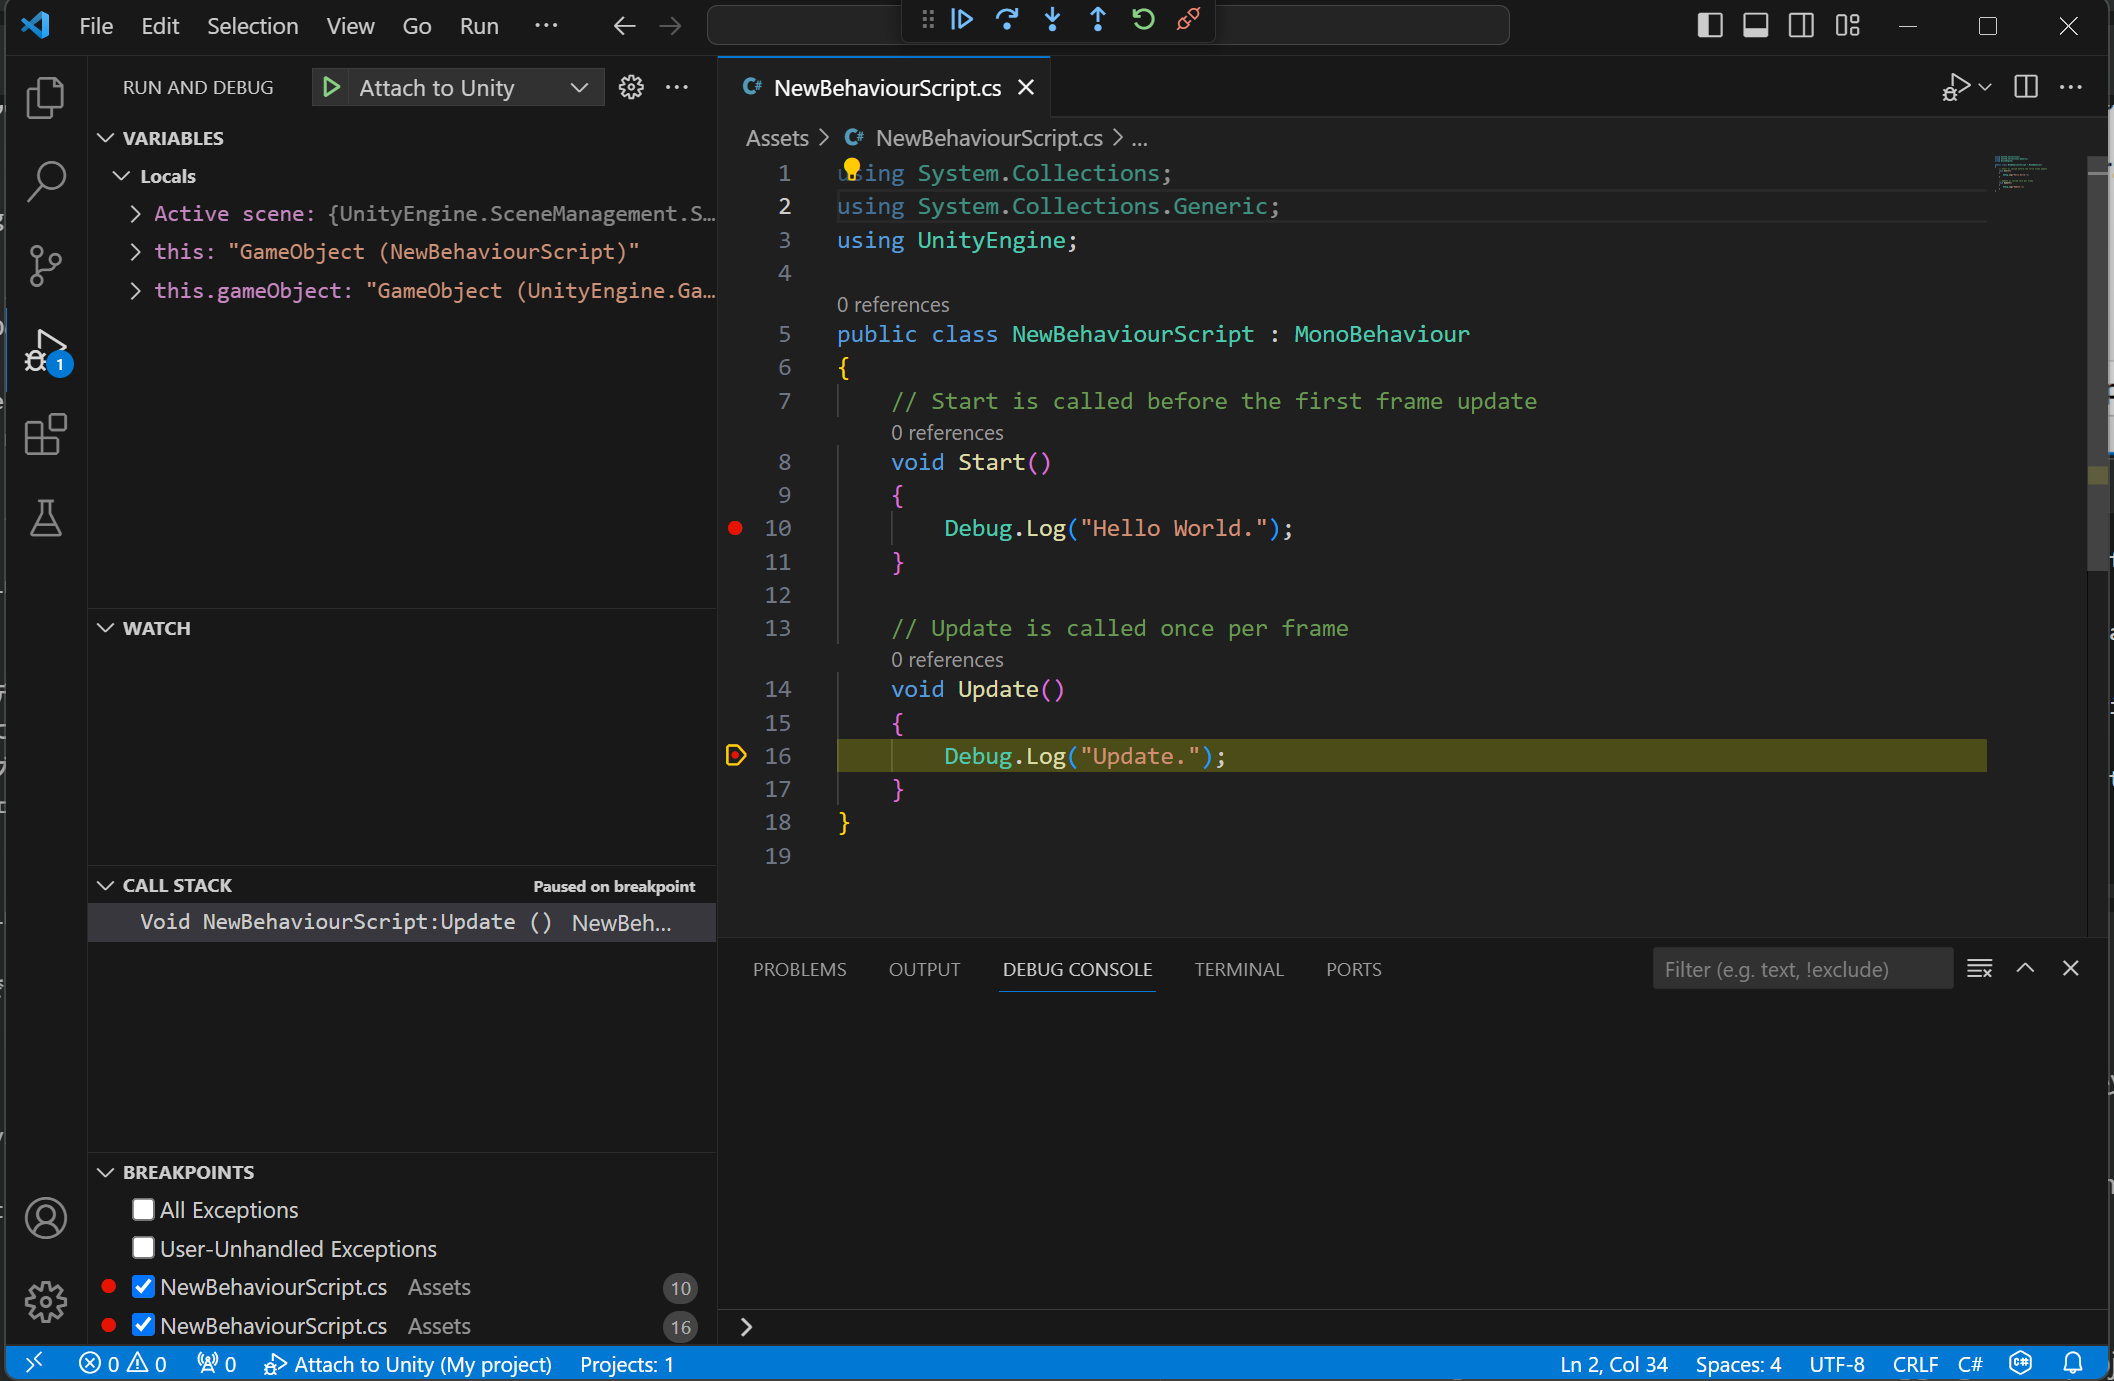Screen dimensions: 2114x1381
Task: Click the Step Into debug icon
Action: (1052, 19)
